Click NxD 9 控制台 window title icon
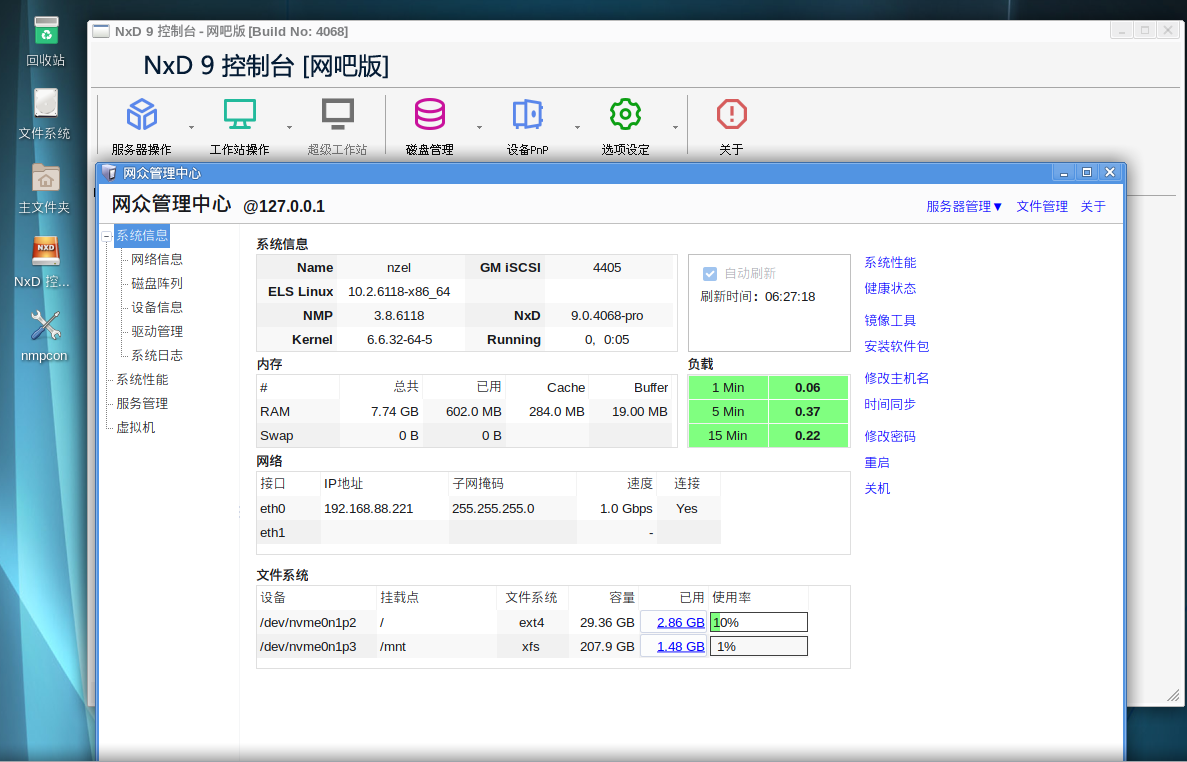1187x762 pixels. [101, 31]
